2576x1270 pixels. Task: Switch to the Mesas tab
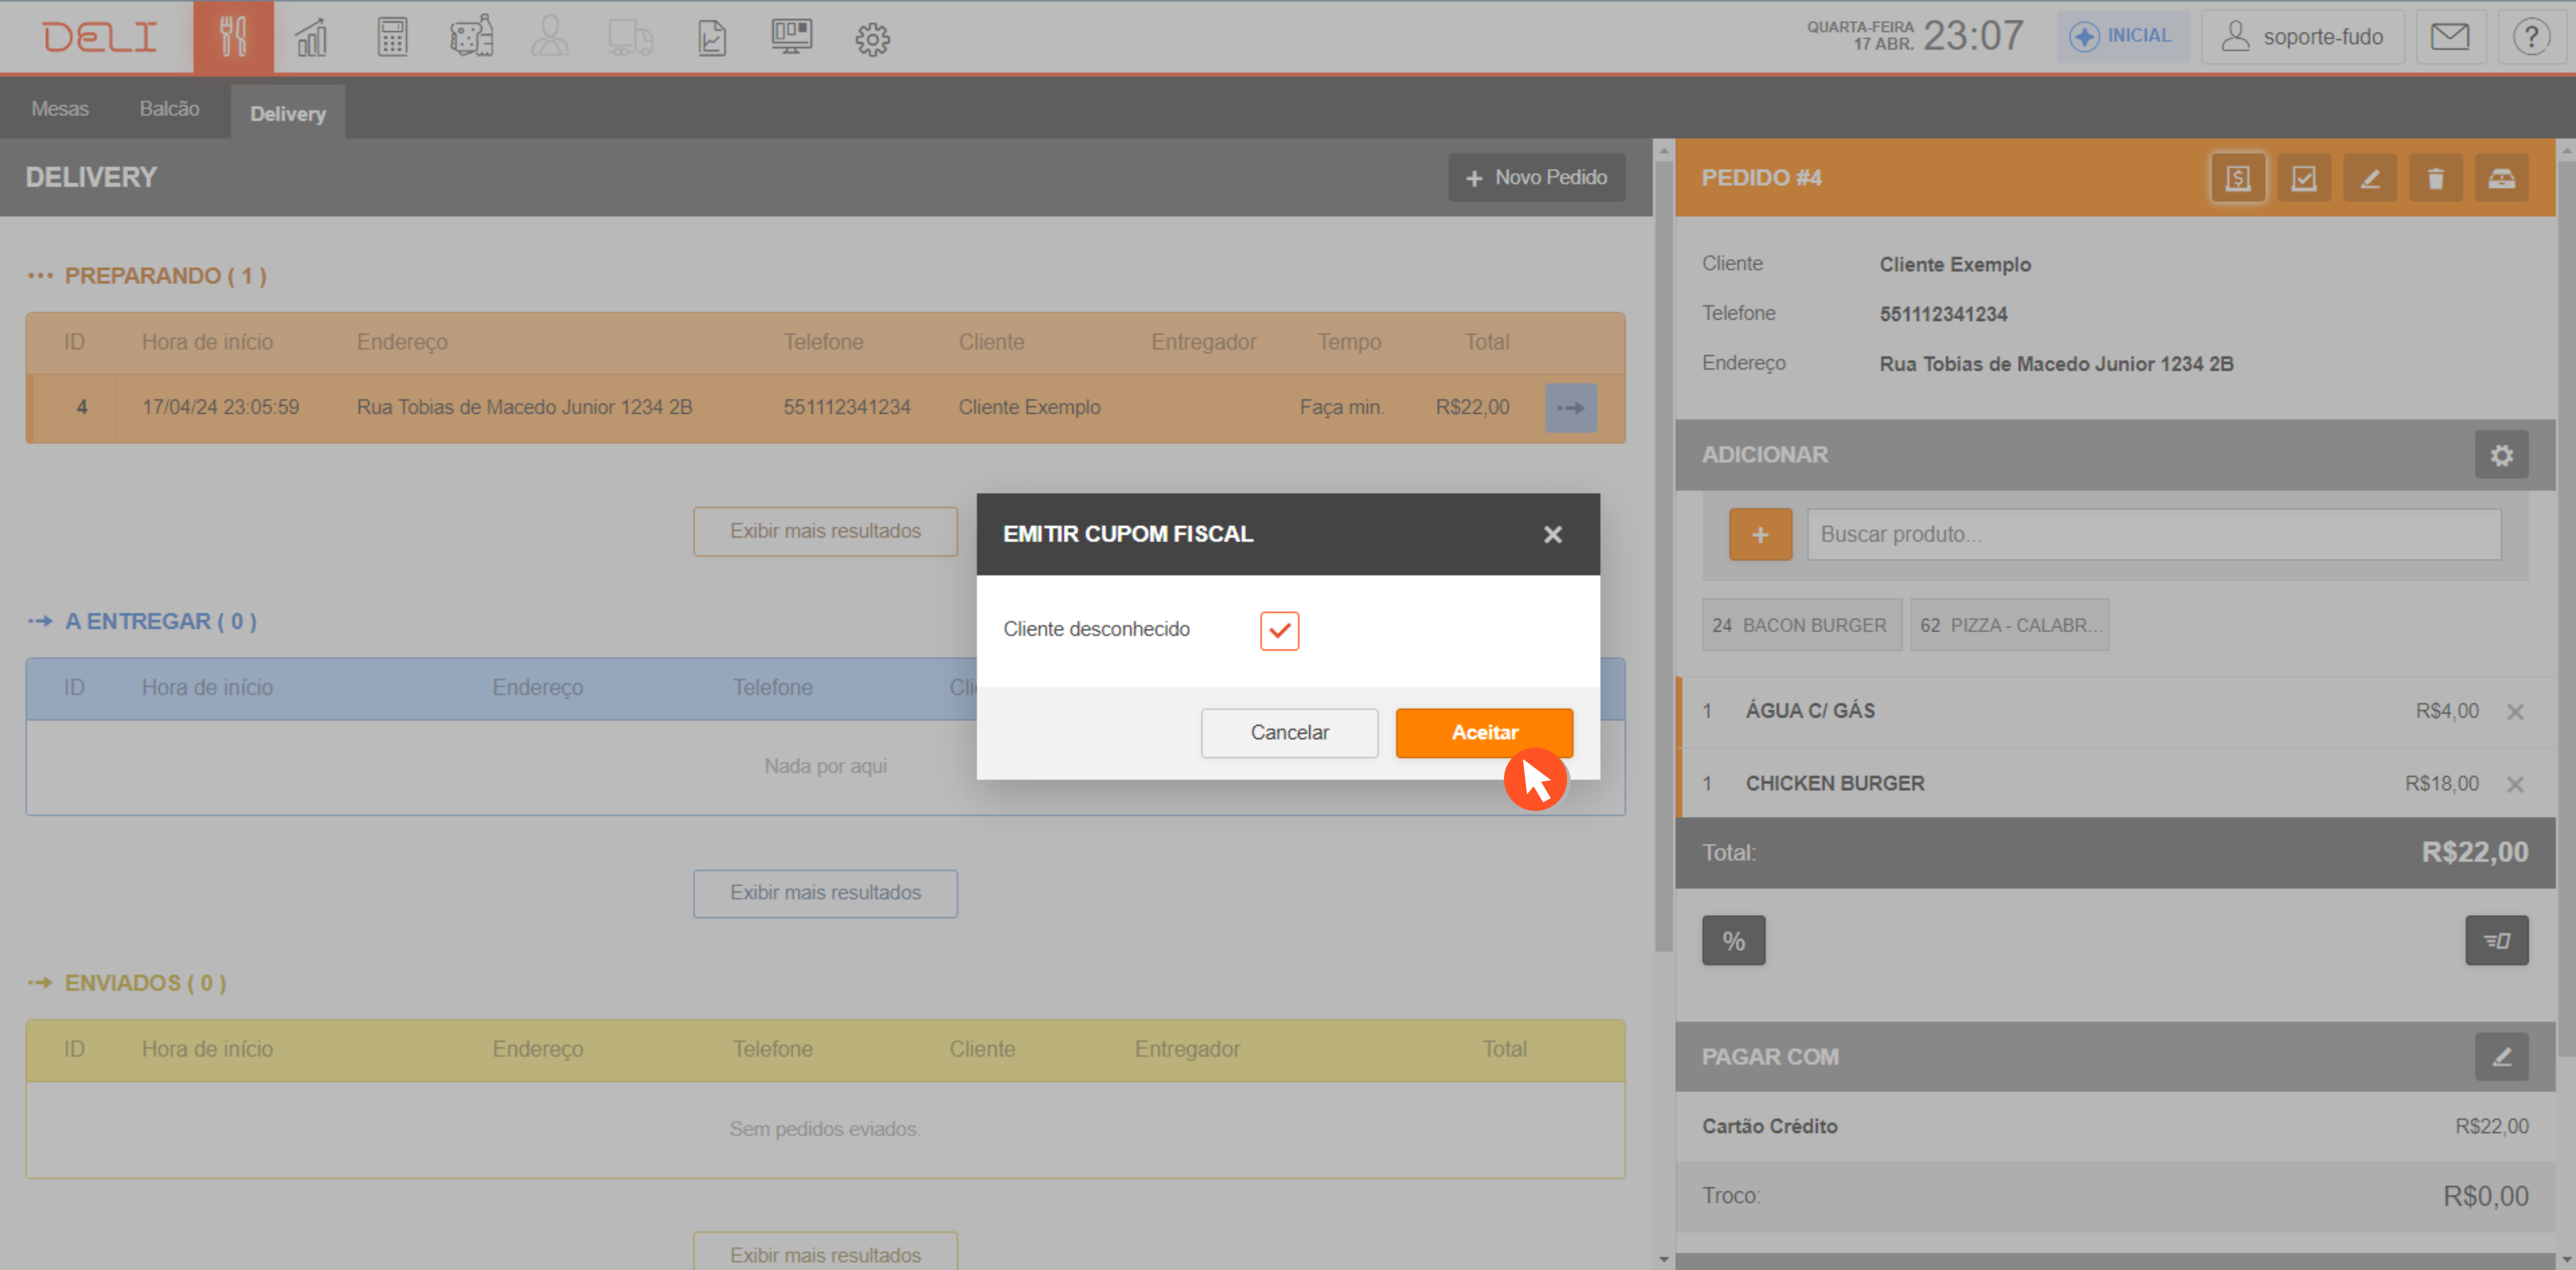(x=60, y=108)
